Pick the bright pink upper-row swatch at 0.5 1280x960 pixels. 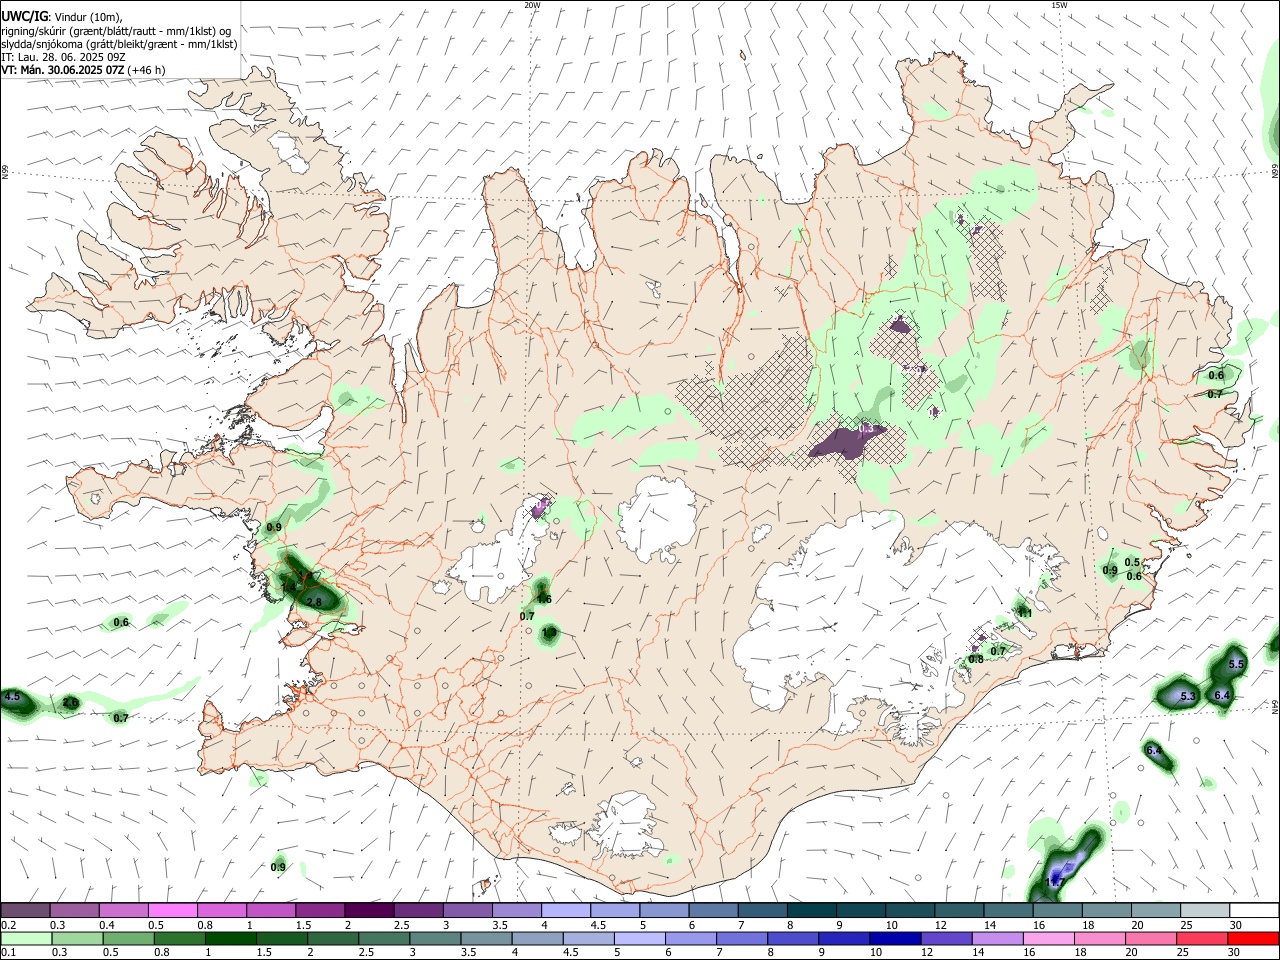point(172,910)
